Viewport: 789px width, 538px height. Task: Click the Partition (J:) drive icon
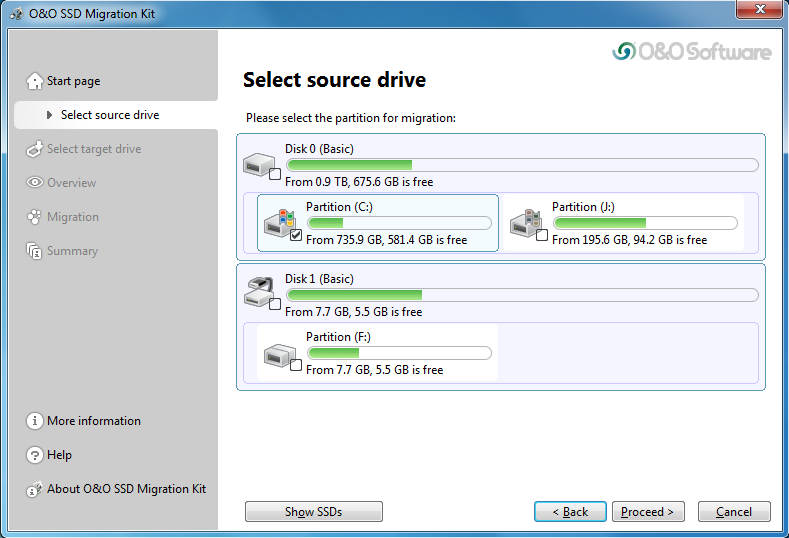(525, 220)
